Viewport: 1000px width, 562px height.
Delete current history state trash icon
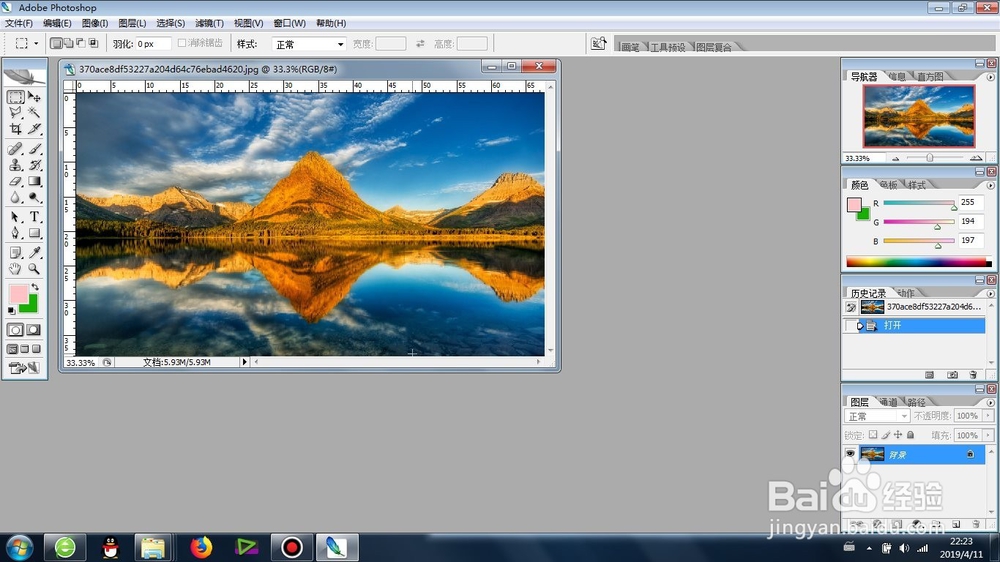click(973, 375)
